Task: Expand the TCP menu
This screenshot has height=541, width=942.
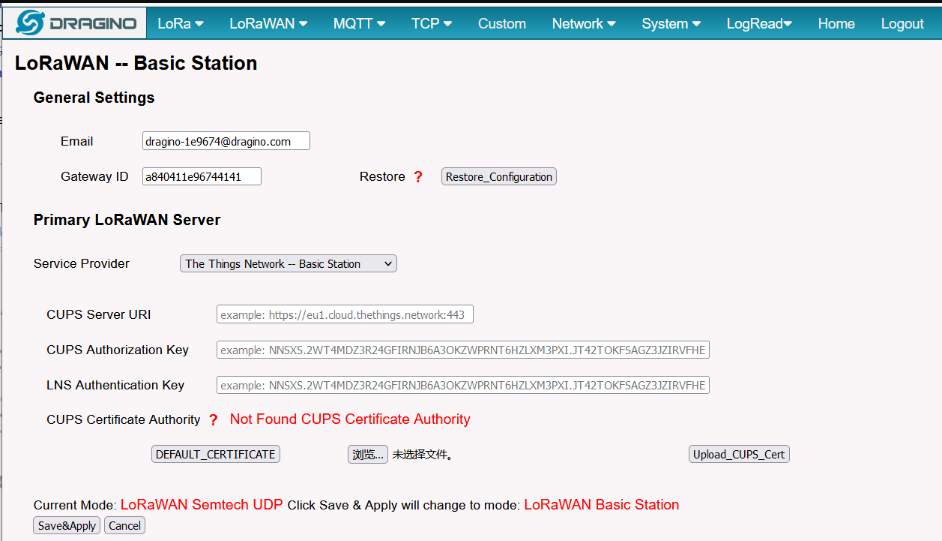Action: (x=431, y=23)
